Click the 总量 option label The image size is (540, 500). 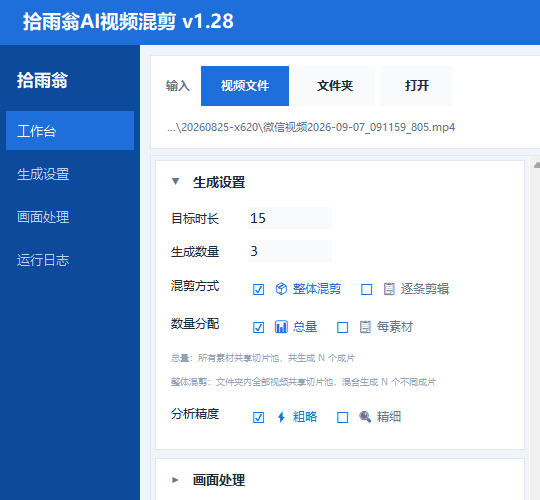[305, 326]
